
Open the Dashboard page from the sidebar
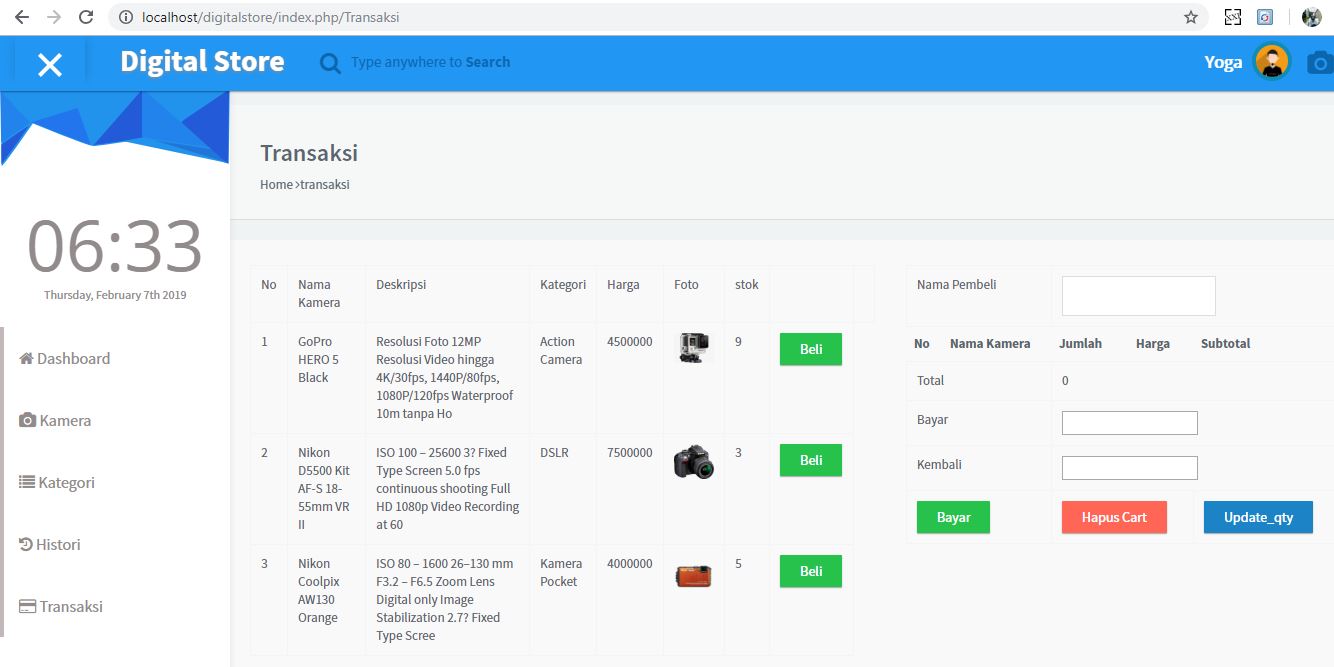pos(64,358)
